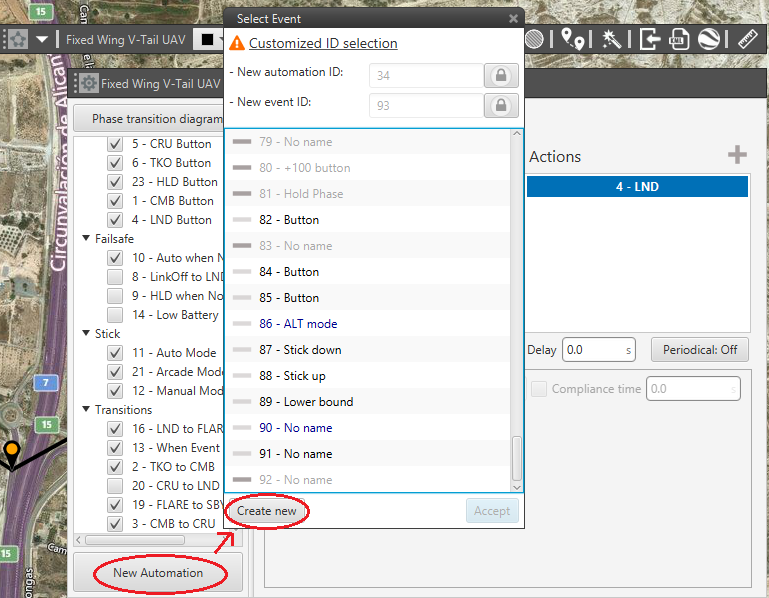The image size is (769, 598).
Task: Select event 88 - Stick up
Action: (x=368, y=376)
